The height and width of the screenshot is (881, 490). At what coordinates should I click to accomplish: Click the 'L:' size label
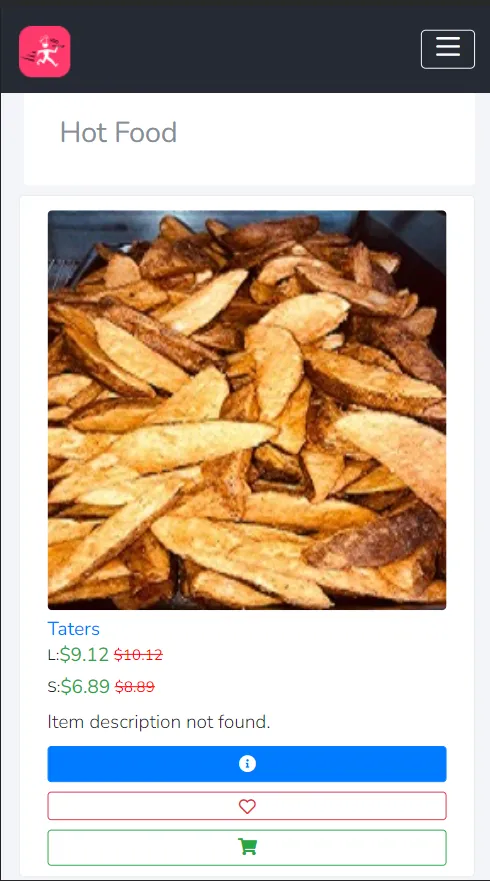point(53,655)
